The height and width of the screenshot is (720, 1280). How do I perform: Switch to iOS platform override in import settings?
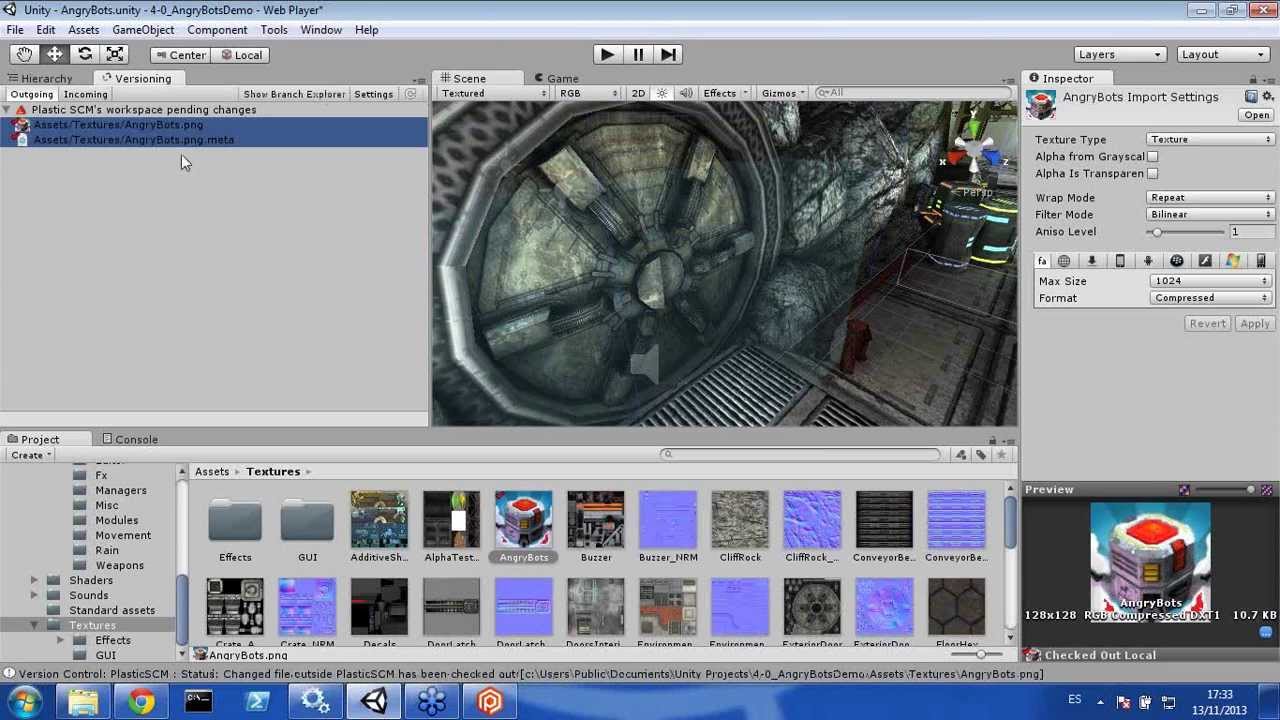click(x=1121, y=260)
